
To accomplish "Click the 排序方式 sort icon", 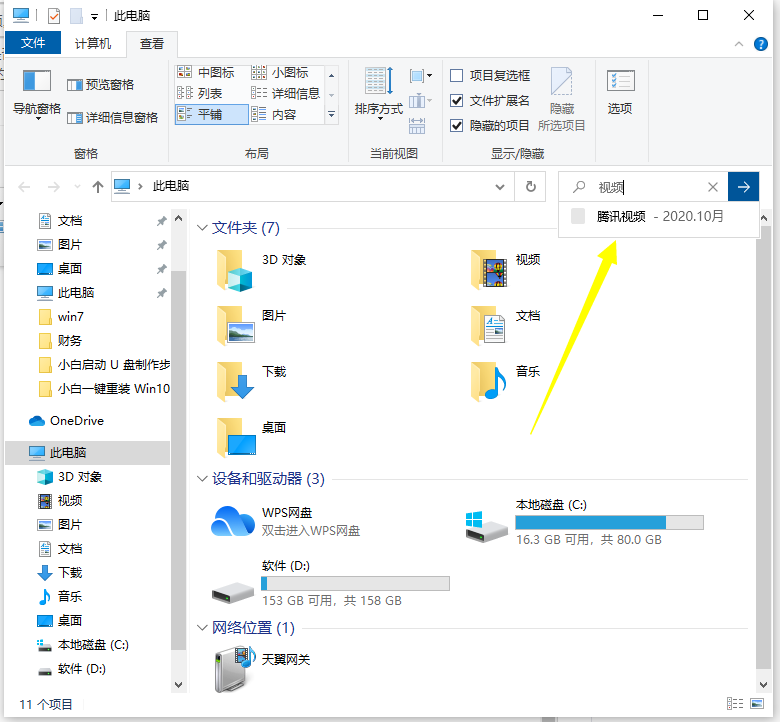I will point(378,82).
